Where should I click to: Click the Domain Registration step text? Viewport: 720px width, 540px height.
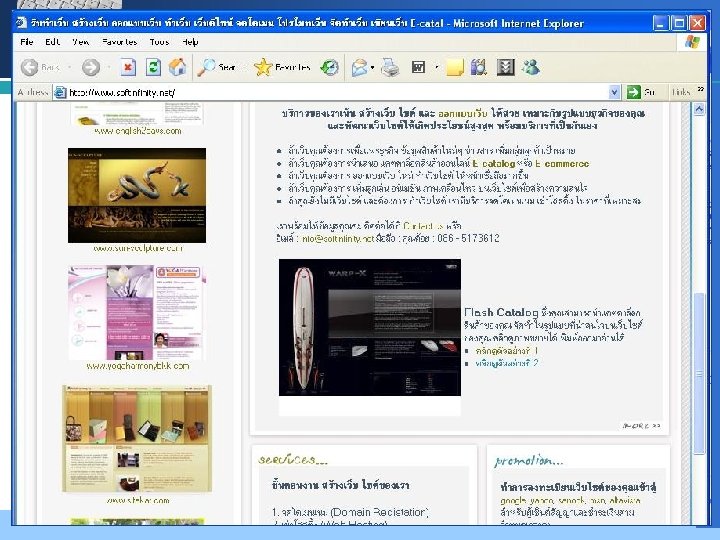tap(350, 512)
